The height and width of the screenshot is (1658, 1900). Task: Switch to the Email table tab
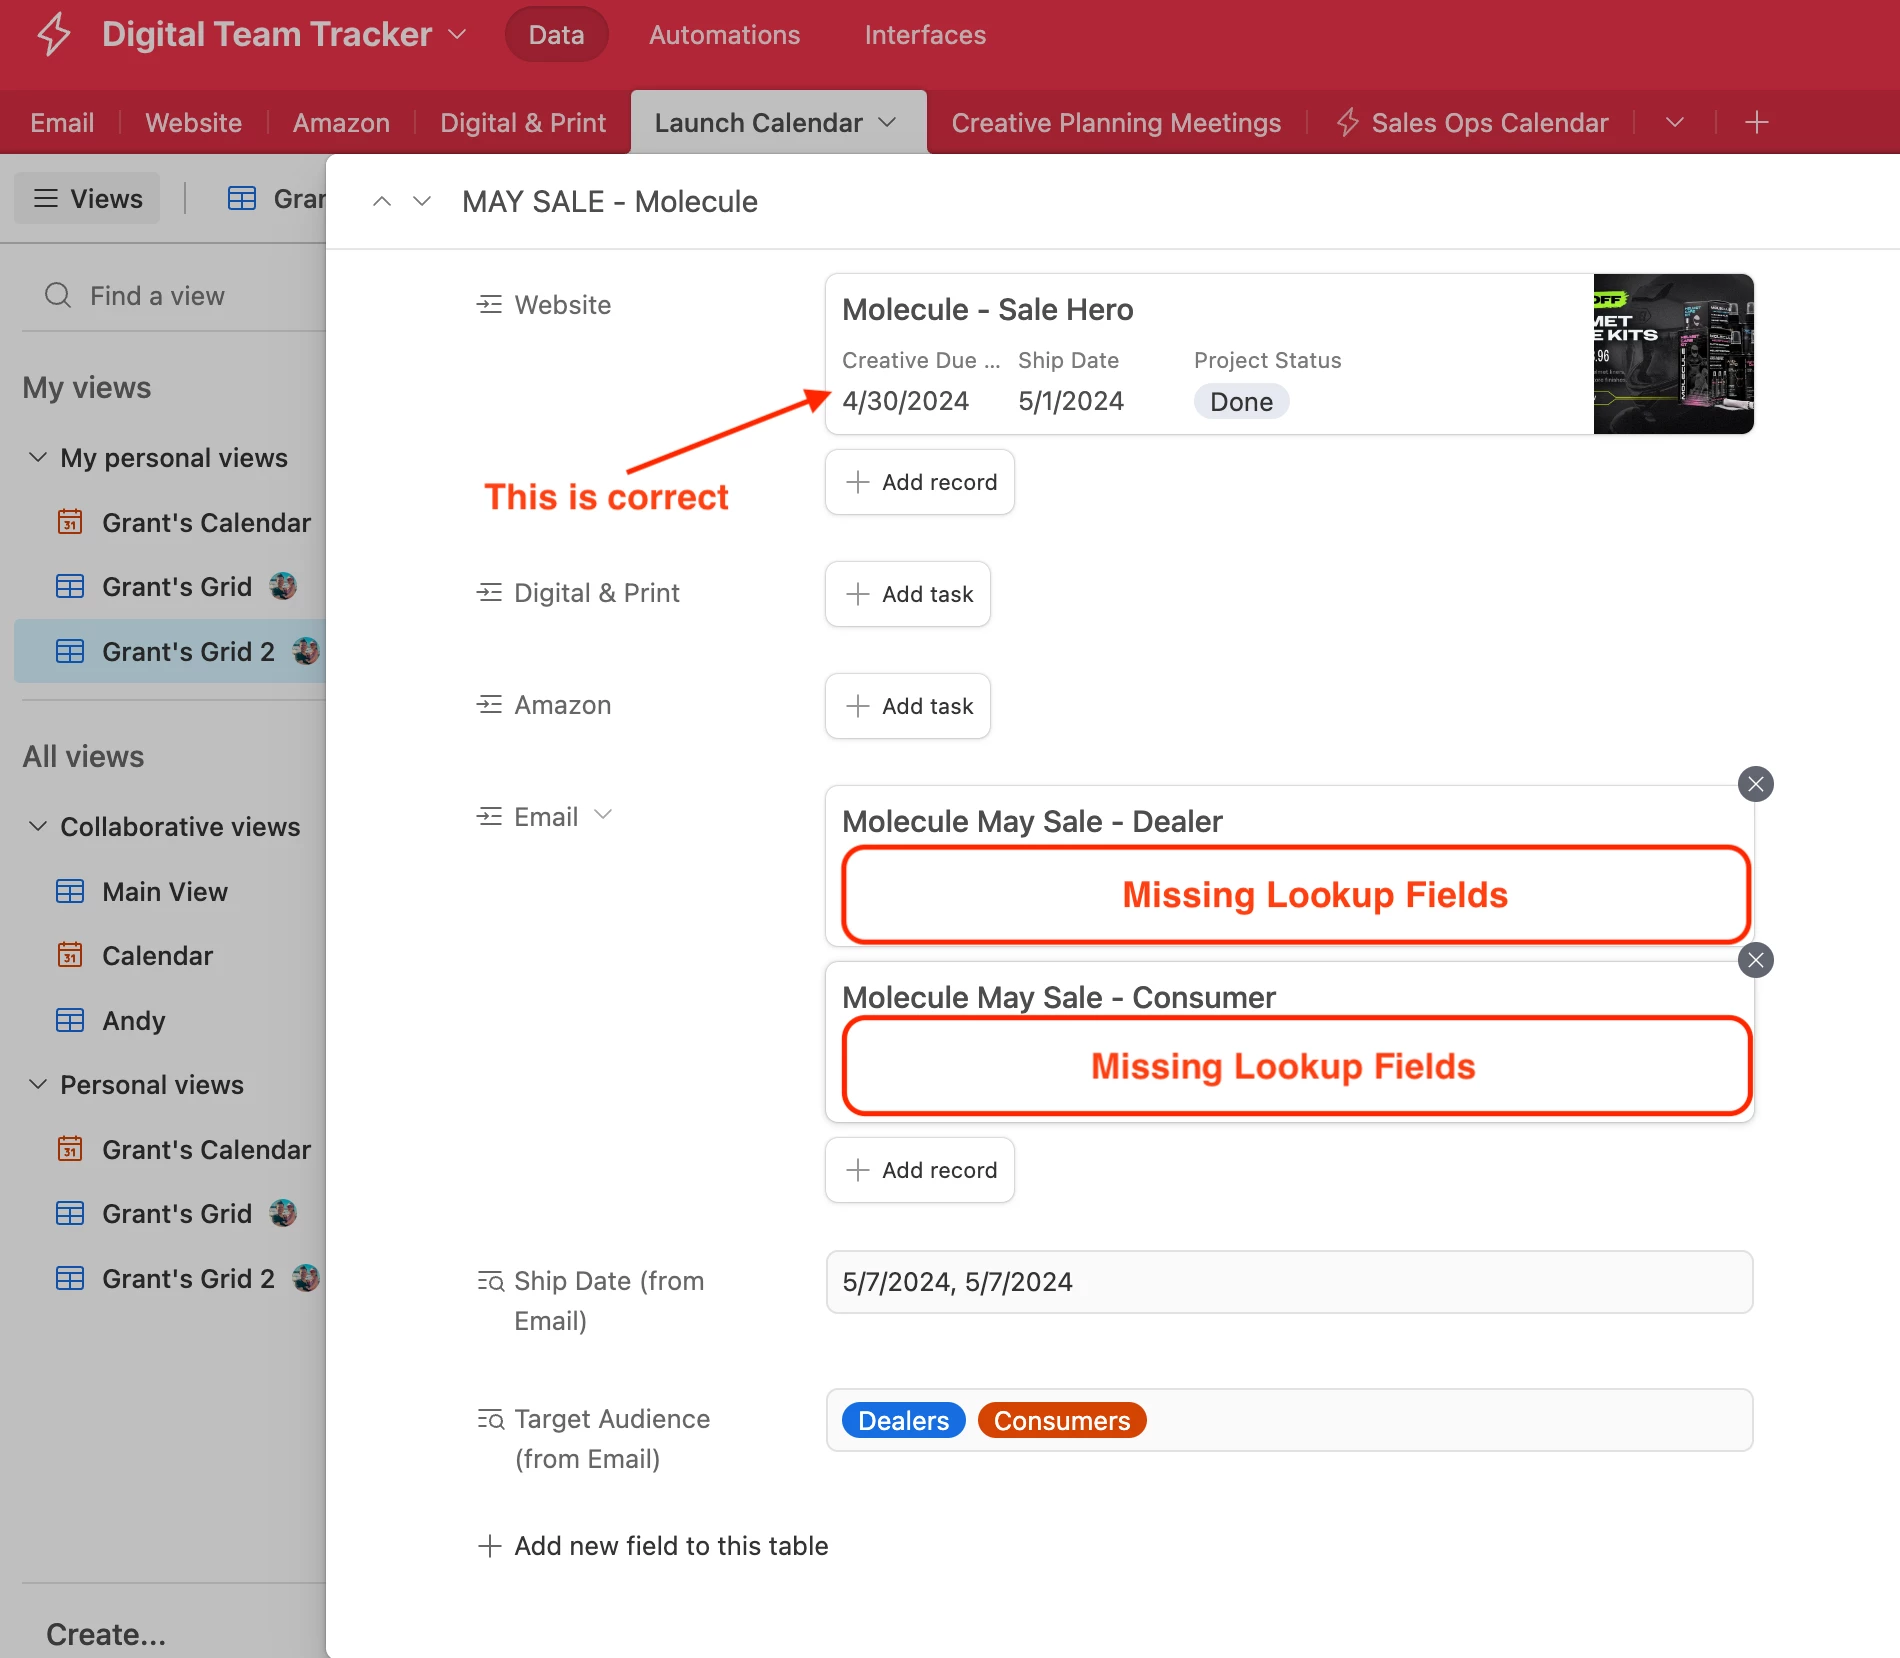(x=62, y=122)
